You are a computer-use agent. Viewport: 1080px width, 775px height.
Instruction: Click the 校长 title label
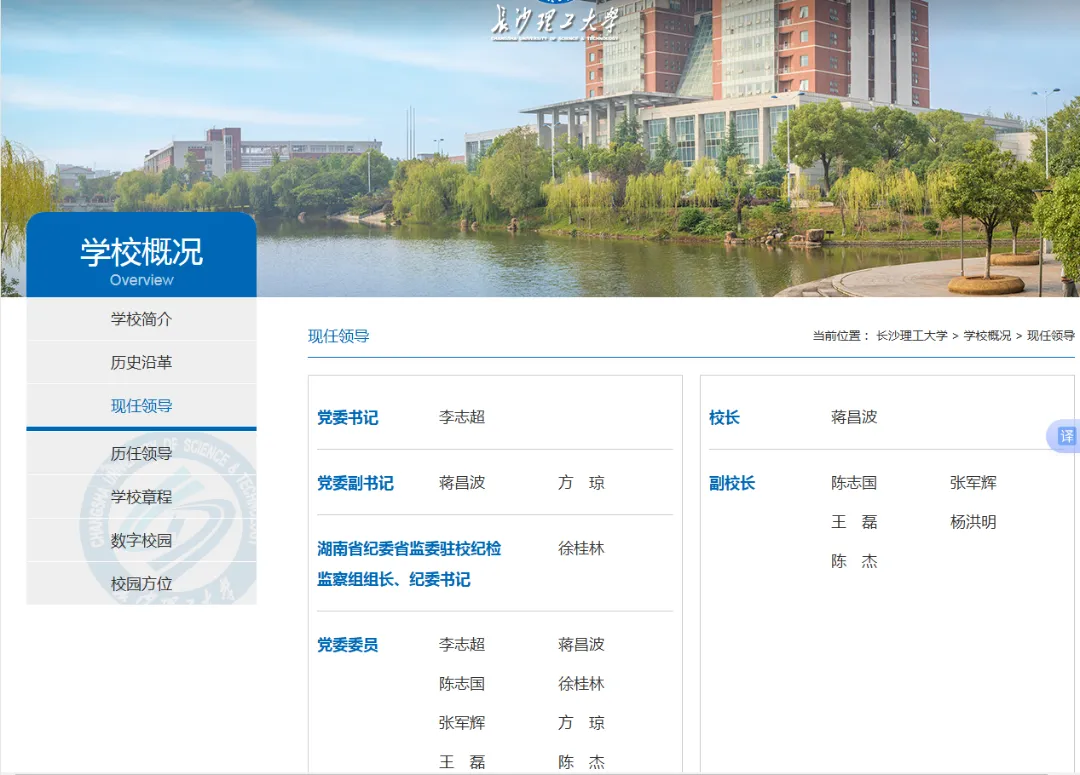click(725, 417)
